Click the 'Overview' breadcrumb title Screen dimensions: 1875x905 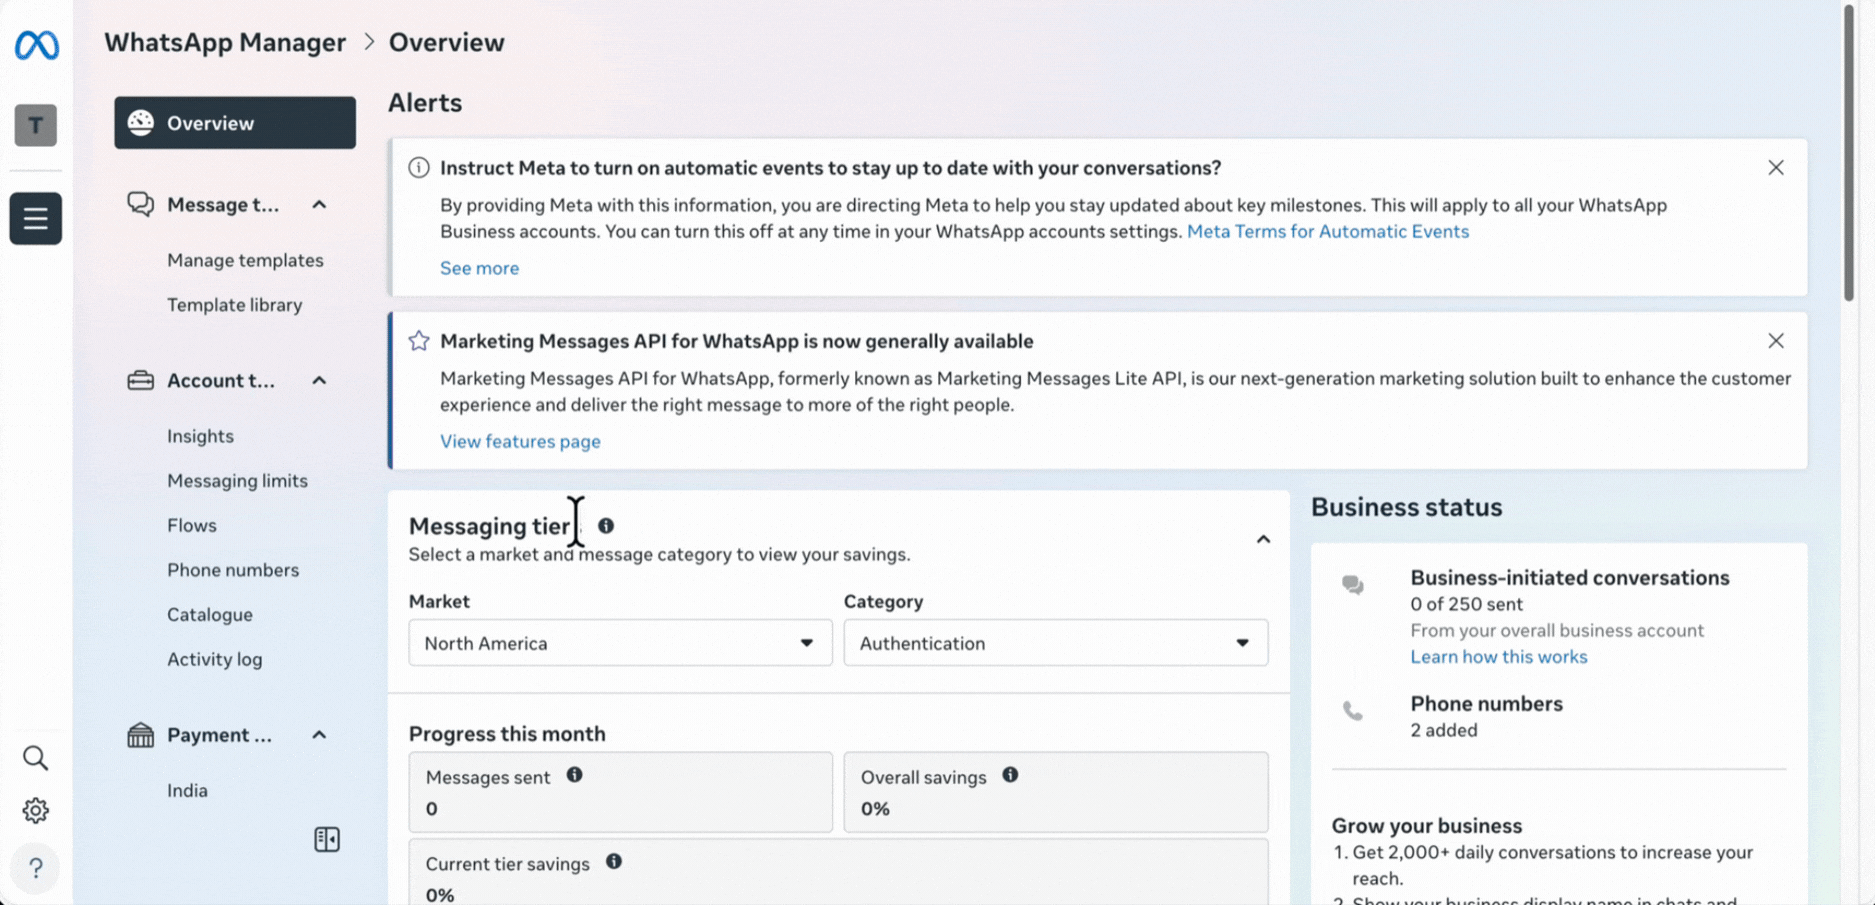tap(446, 42)
